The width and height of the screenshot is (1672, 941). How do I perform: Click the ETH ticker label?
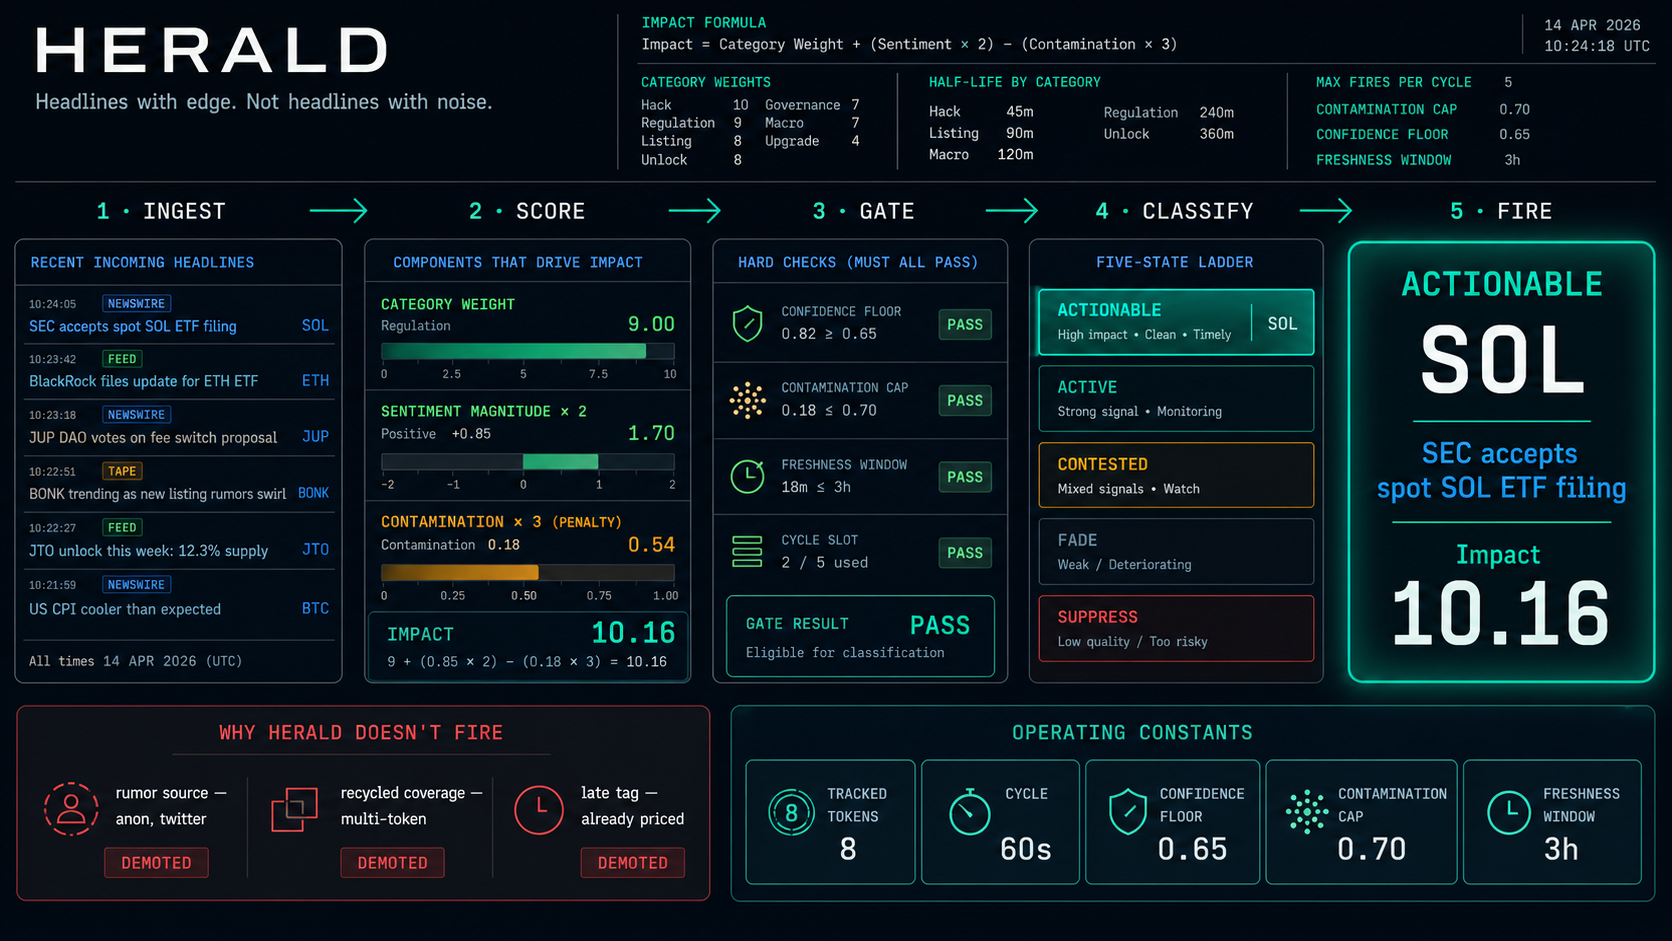tap(315, 380)
